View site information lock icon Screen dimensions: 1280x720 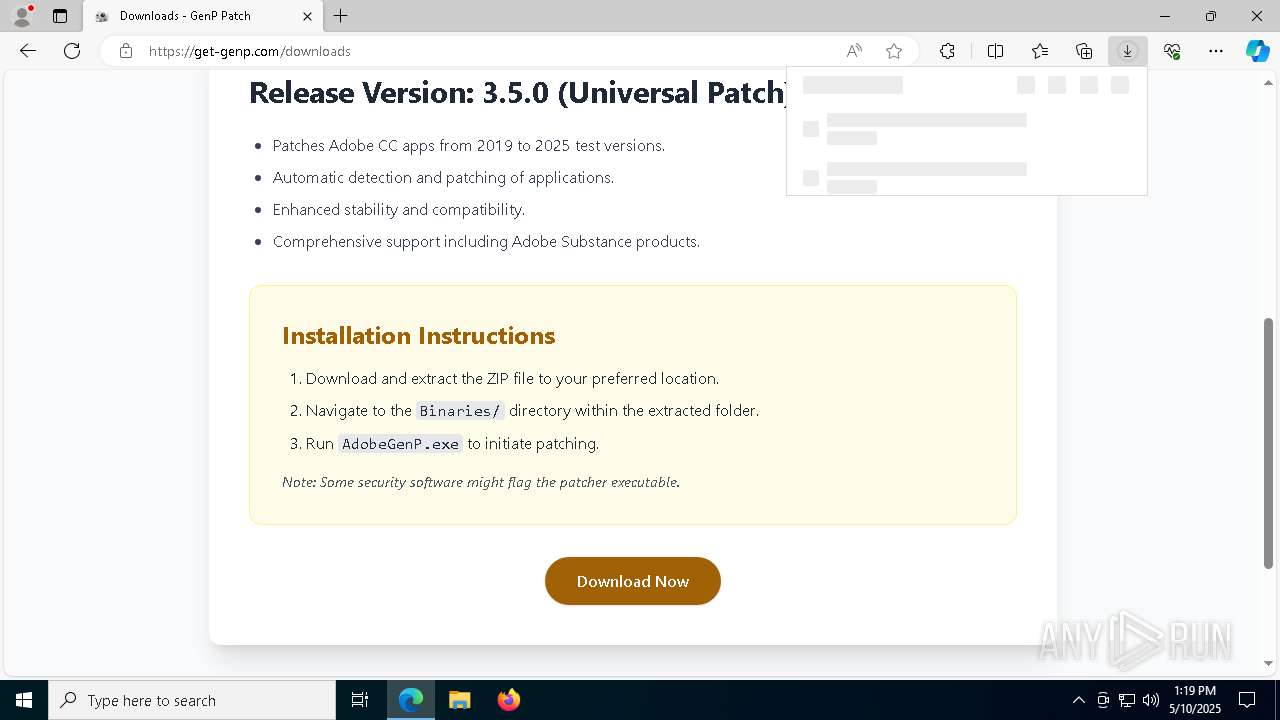tap(126, 51)
